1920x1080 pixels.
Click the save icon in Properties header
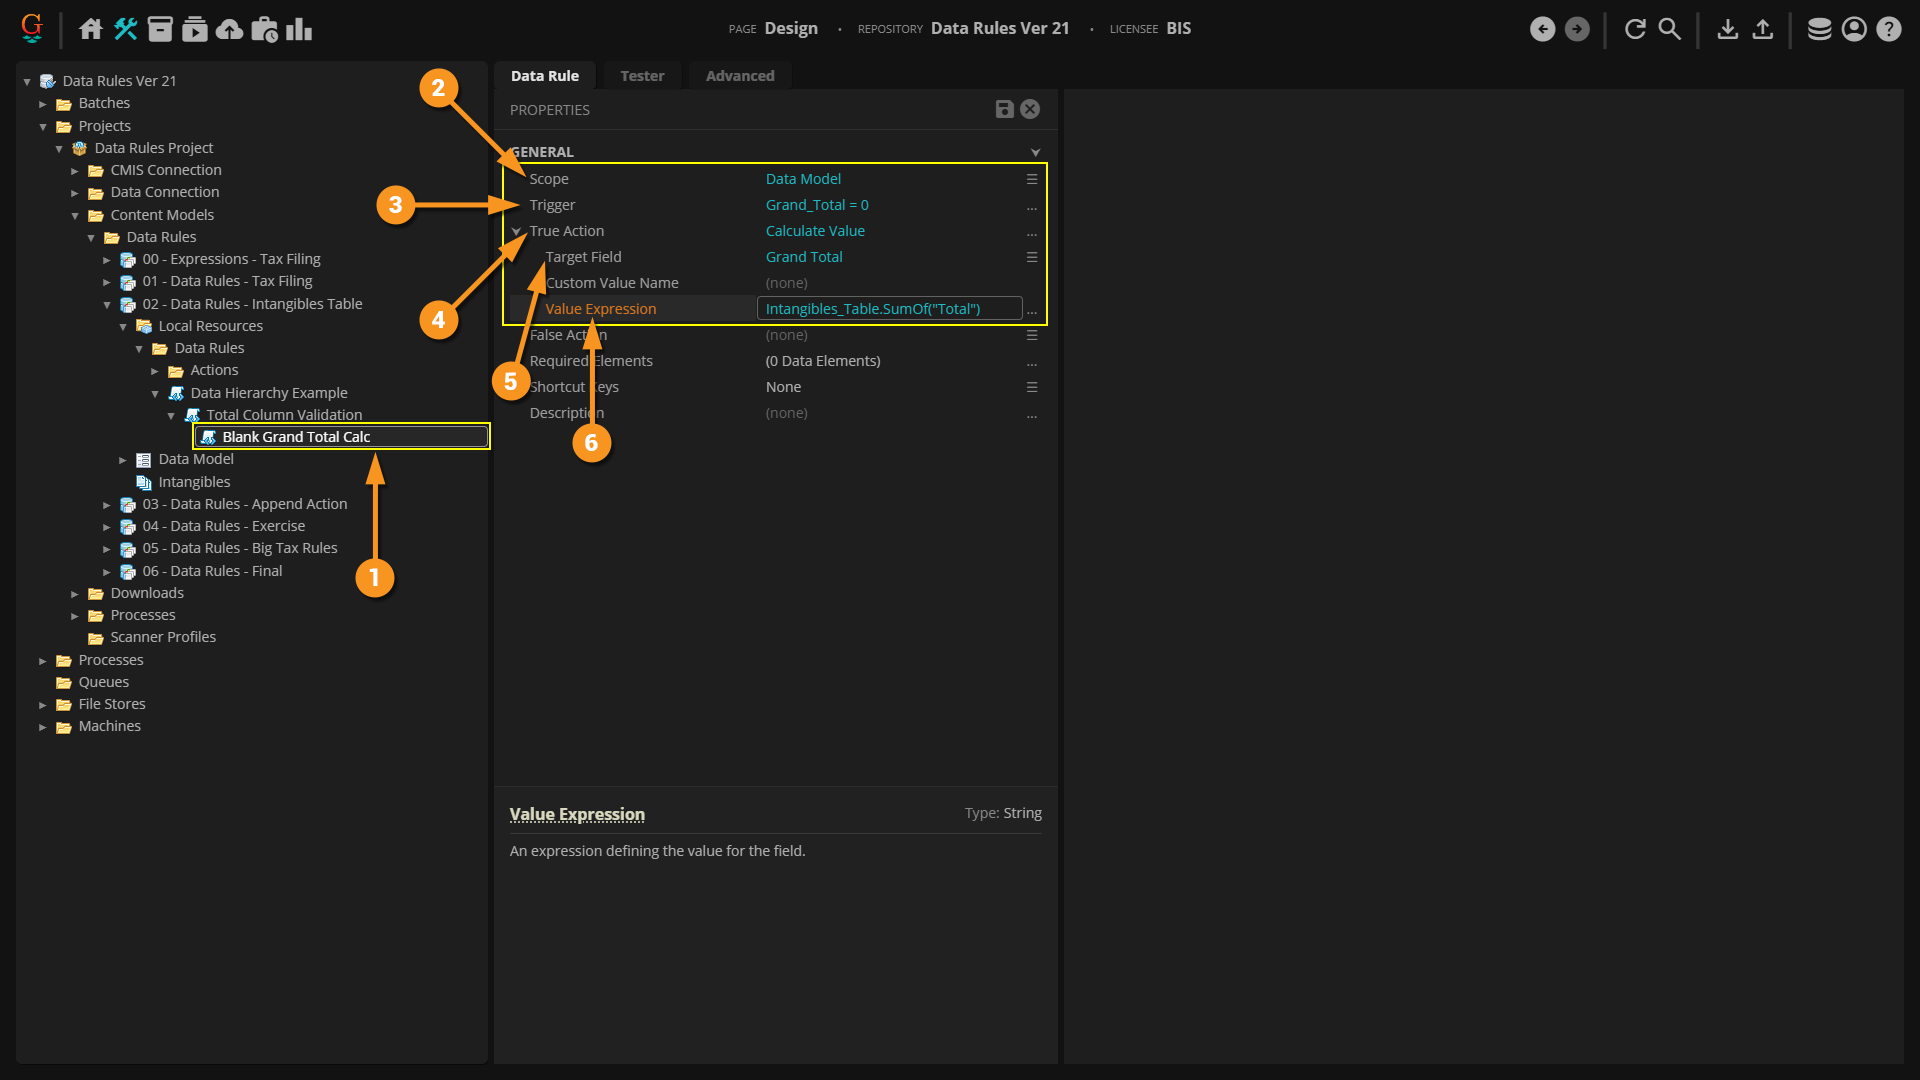(1004, 110)
